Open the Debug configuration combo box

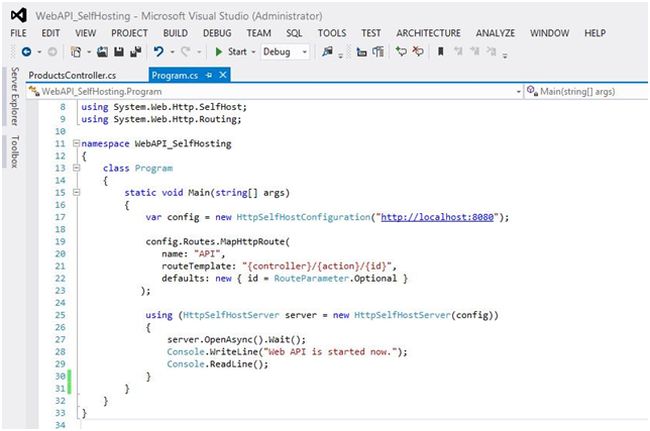(285, 52)
